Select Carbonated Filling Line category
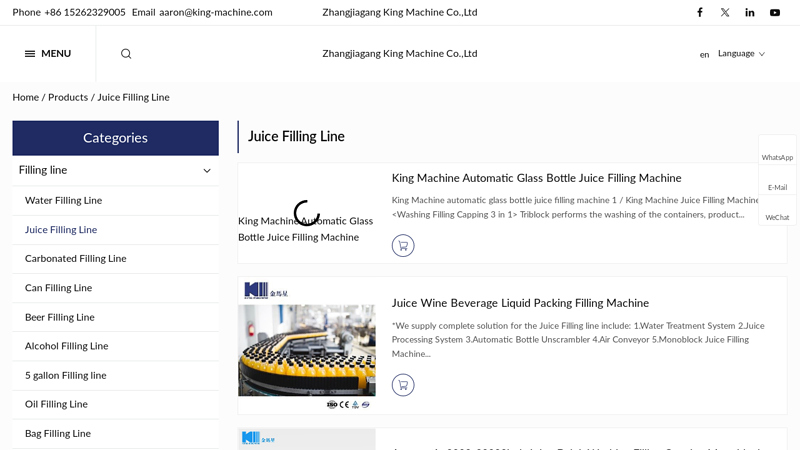The image size is (800, 450). pos(115,259)
